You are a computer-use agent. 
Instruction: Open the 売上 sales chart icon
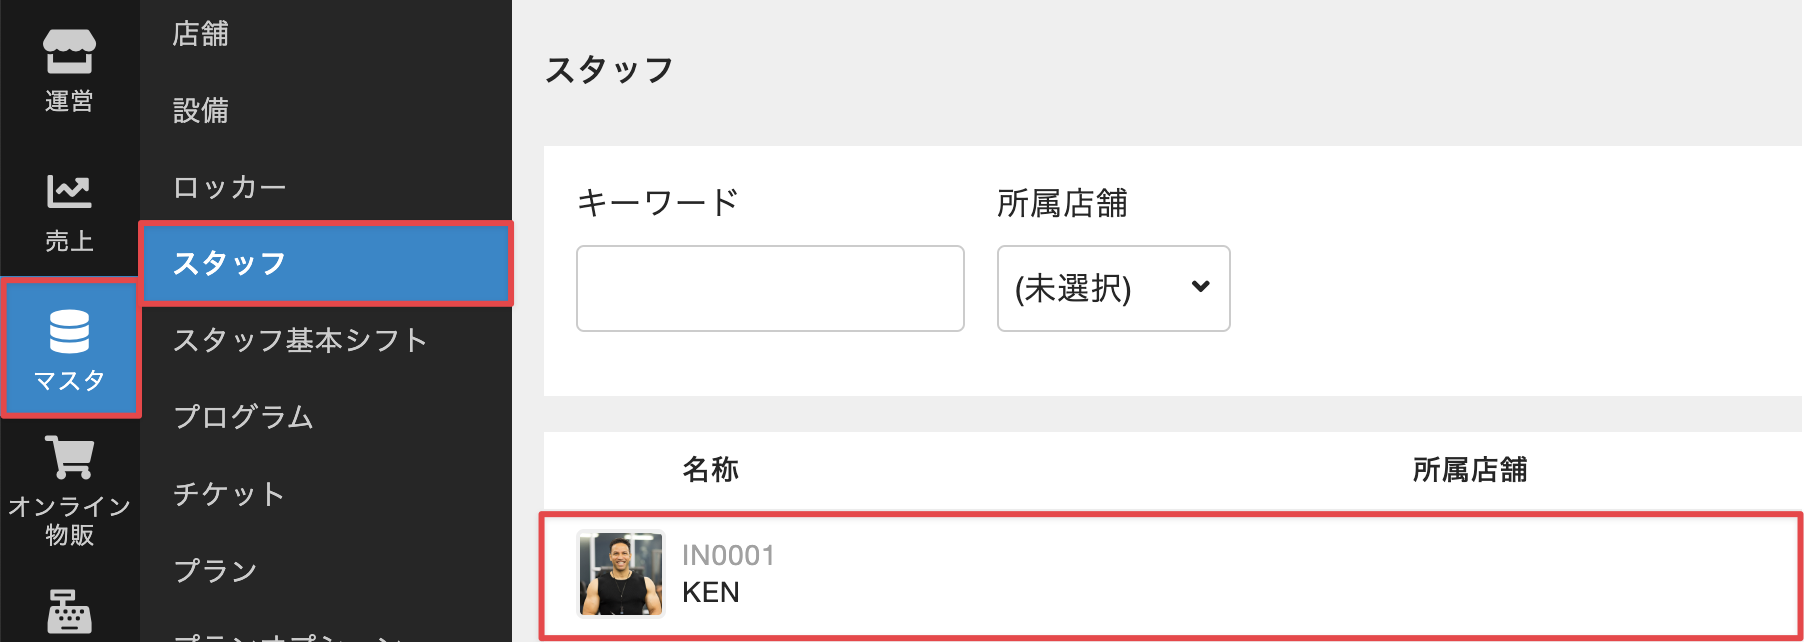point(69,192)
